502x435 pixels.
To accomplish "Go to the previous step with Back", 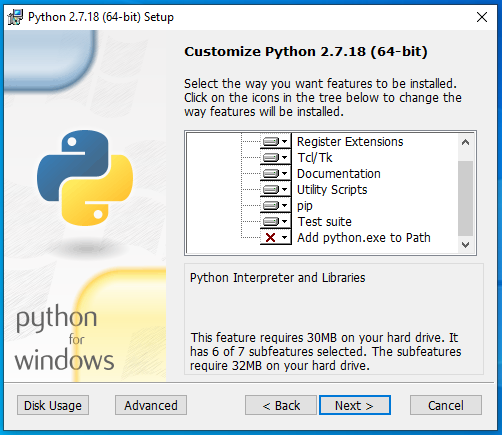I will coord(281,405).
